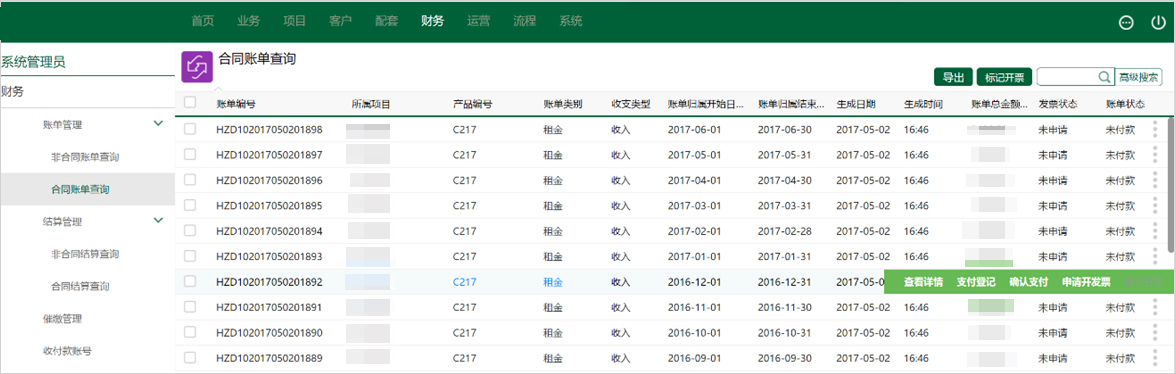The width and height of the screenshot is (1176, 374).
Task: Open the more options ellipsis icon in header
Action: [1126, 22]
